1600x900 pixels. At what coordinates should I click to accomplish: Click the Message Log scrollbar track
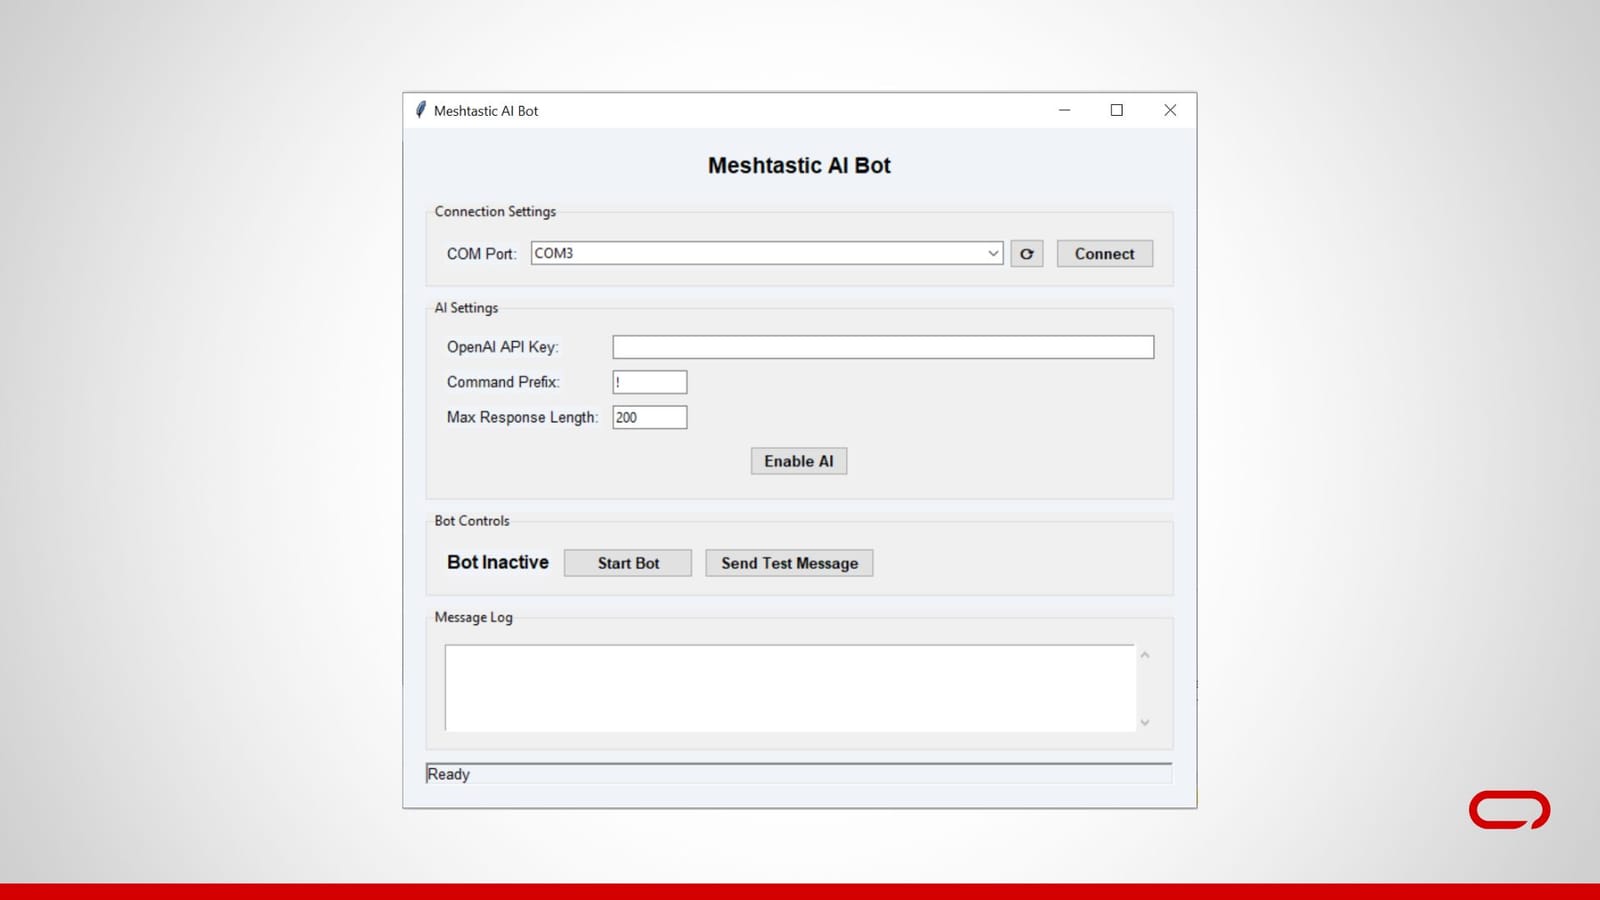pos(1145,687)
